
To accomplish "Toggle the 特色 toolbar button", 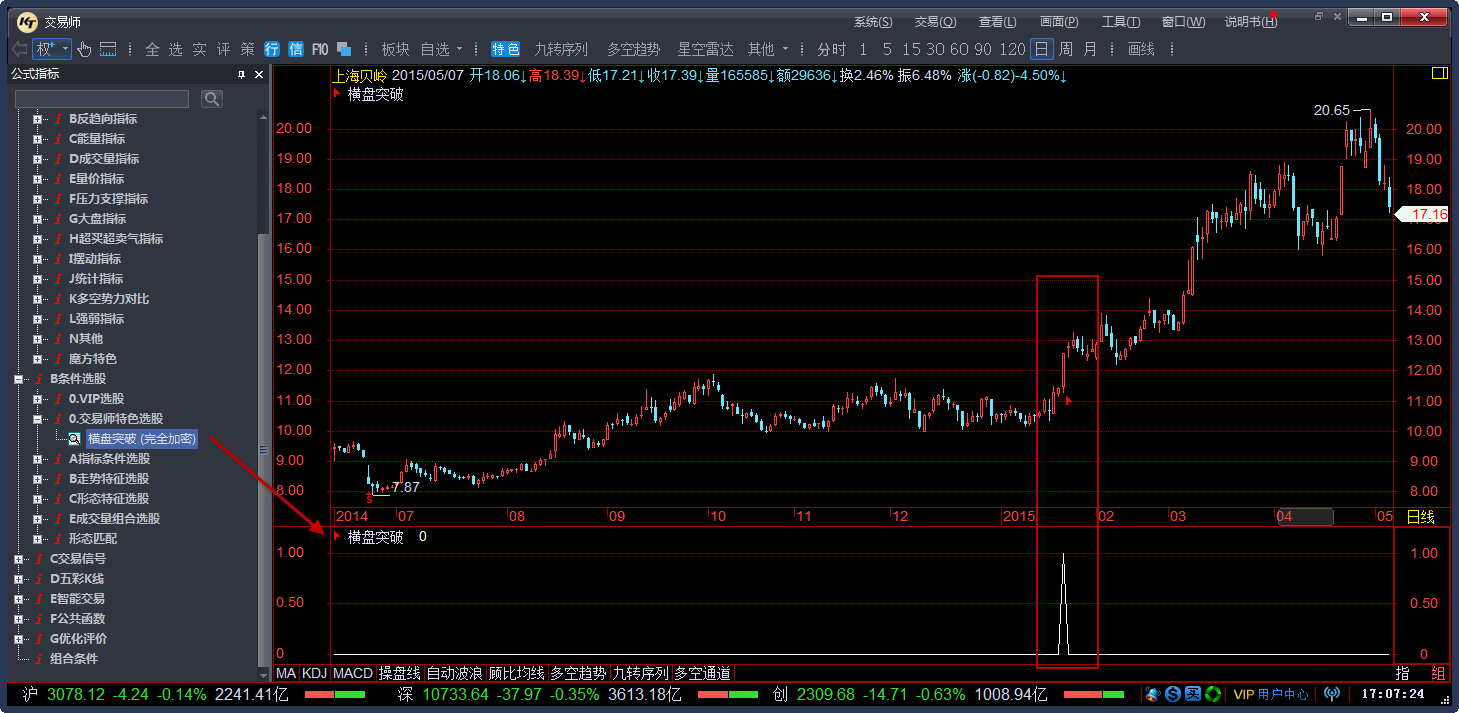I will click(x=505, y=49).
